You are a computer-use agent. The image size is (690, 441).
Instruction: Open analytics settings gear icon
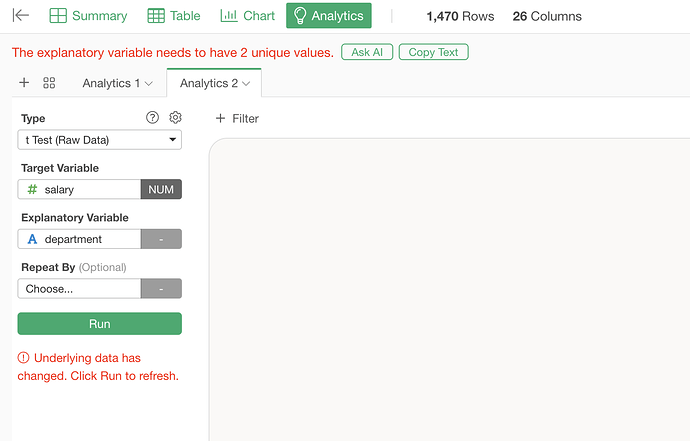175,118
